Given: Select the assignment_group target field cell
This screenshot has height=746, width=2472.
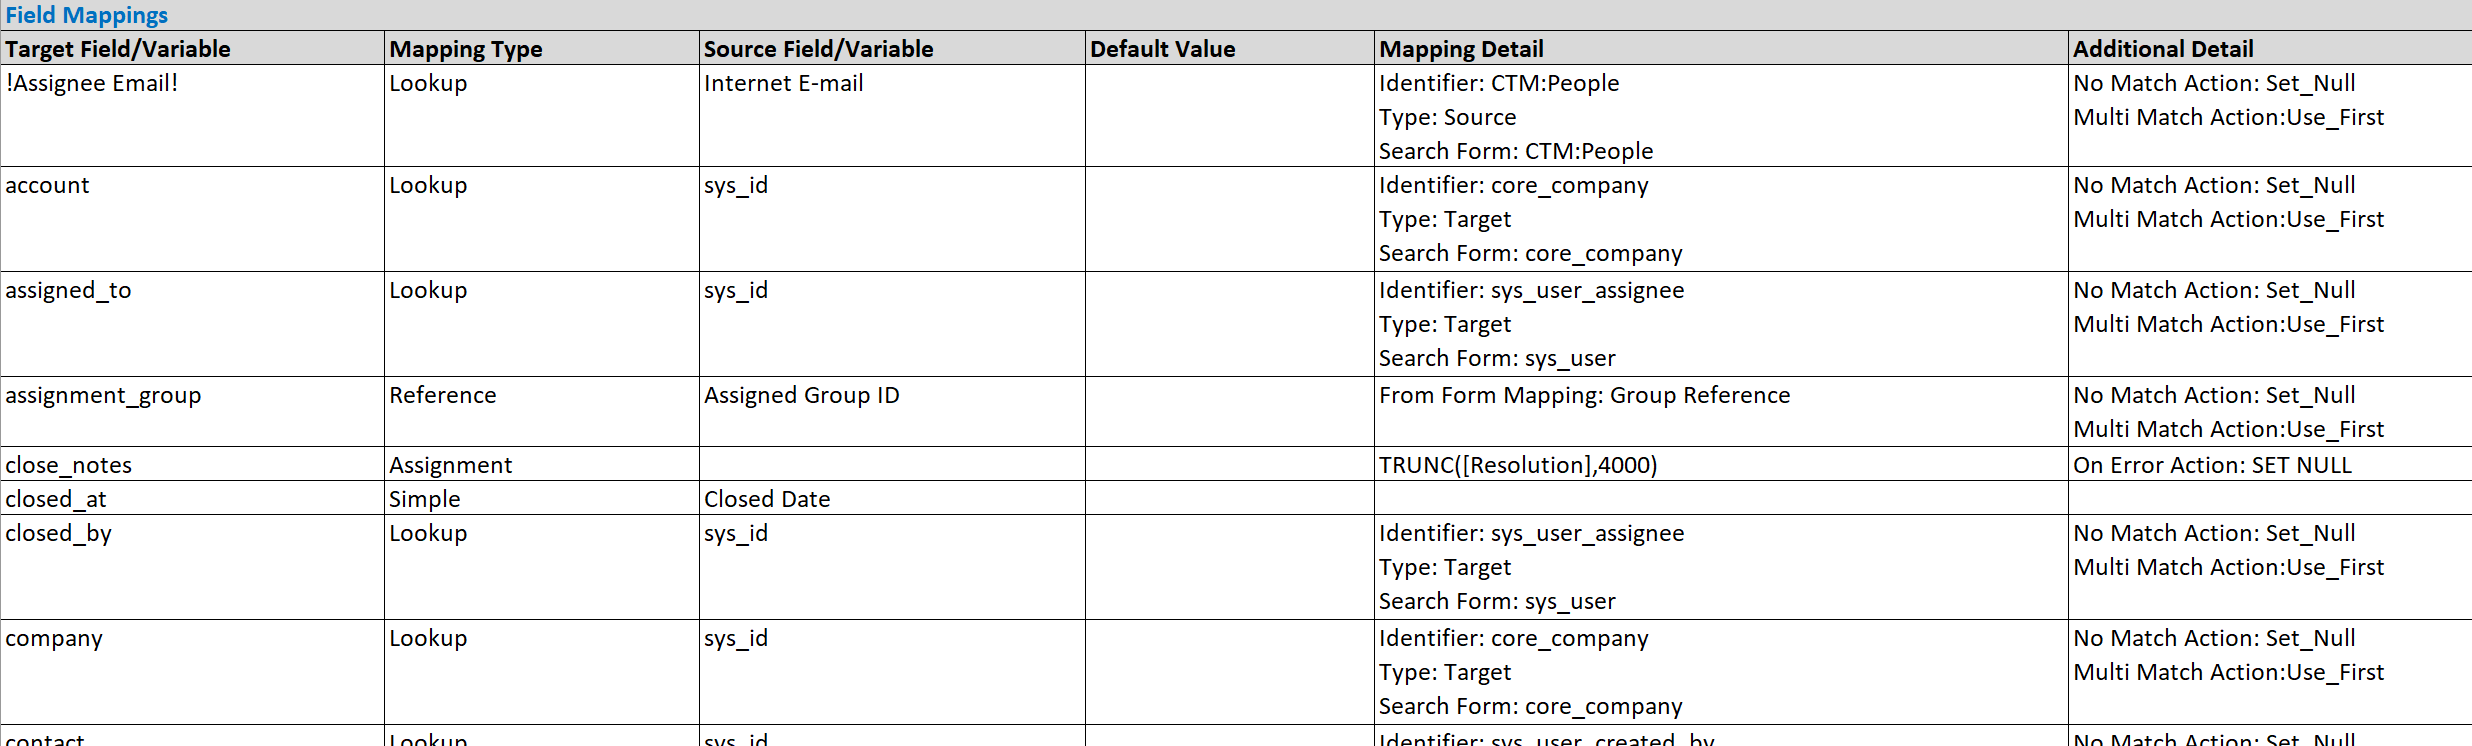Looking at the screenshot, I should 192,411.
